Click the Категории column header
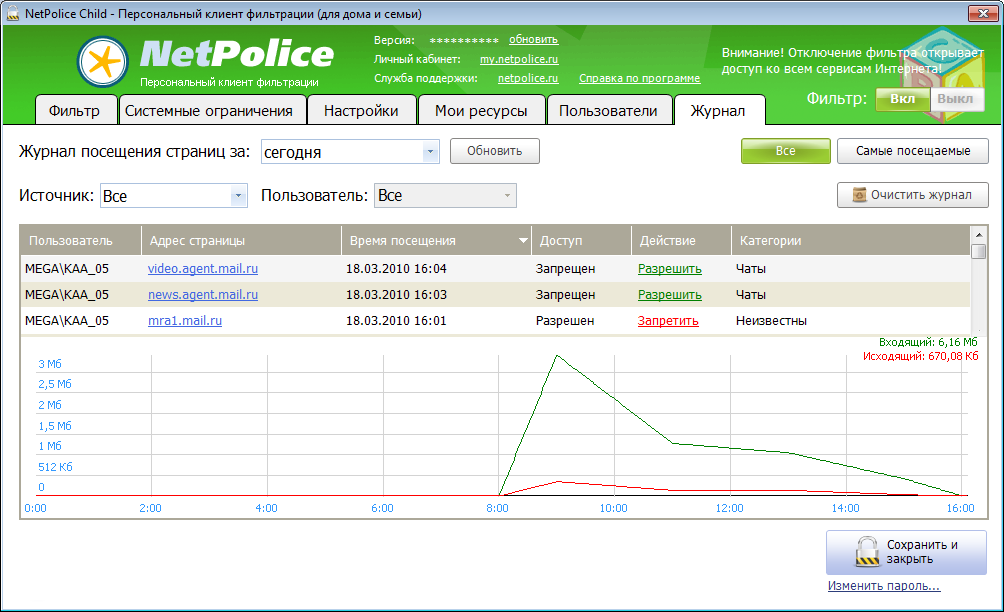Image resolution: width=1004 pixels, height=612 pixels. click(850, 241)
